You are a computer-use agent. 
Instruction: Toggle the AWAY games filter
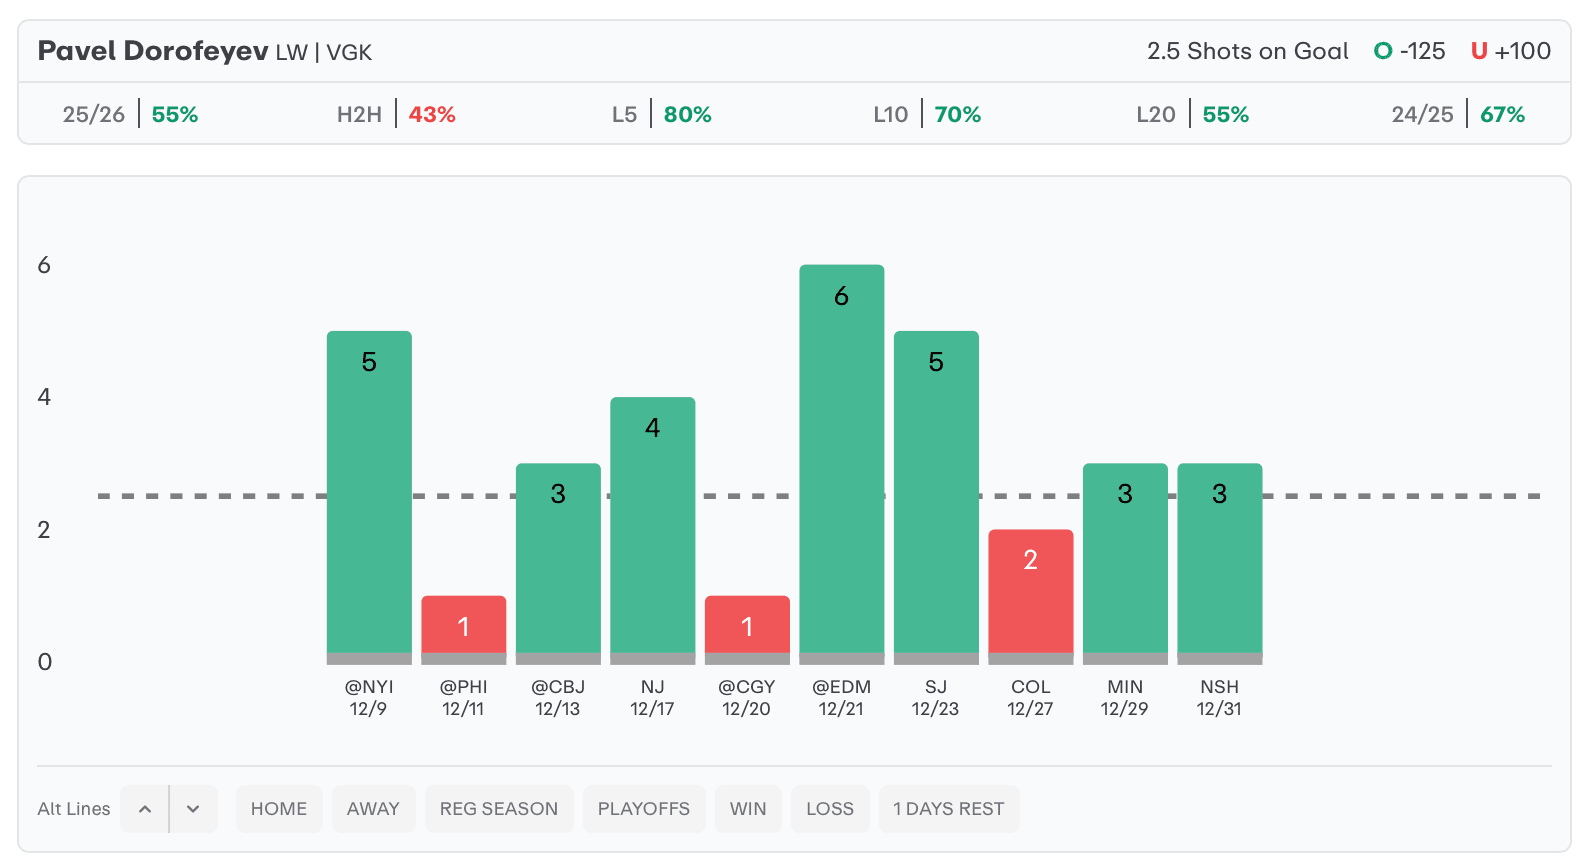pyautogui.click(x=373, y=809)
